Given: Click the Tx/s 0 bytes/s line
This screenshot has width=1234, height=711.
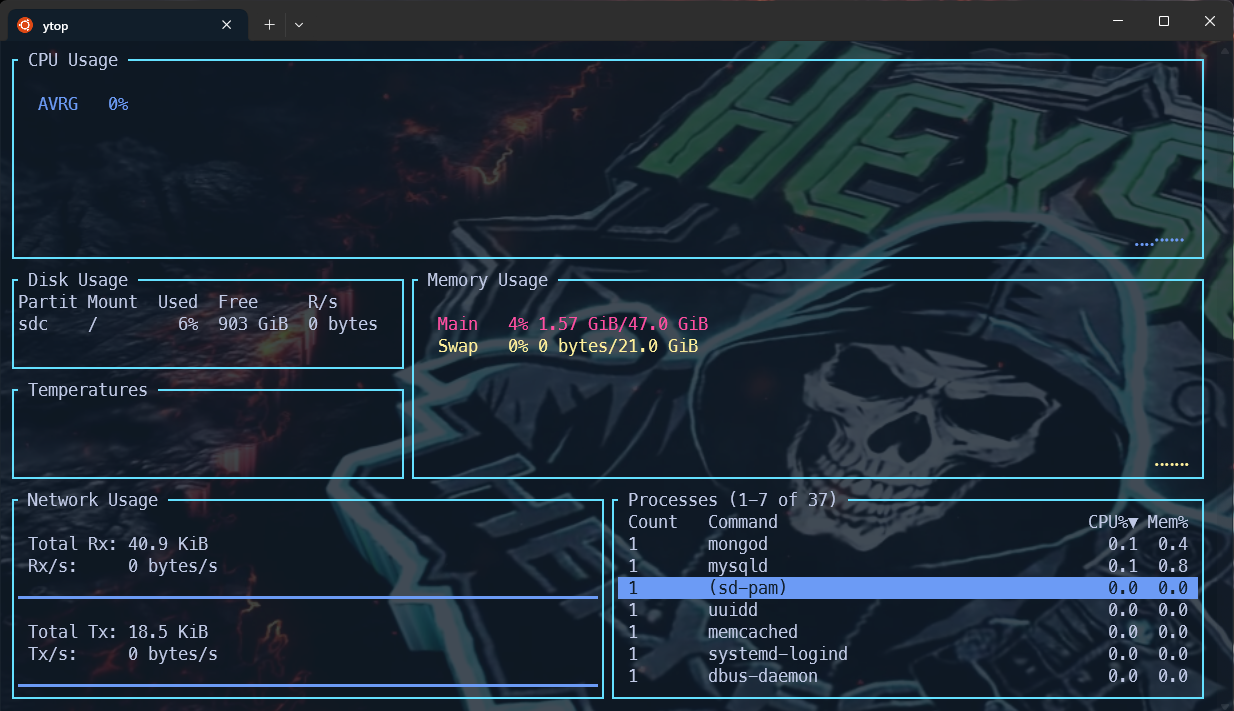Looking at the screenshot, I should (x=123, y=654).
